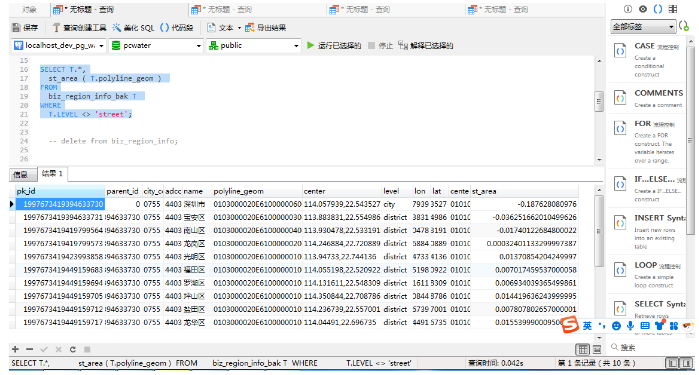The image size is (699, 375).
Task: Run the selected SQL (运行已选择的)
Action: click(x=334, y=45)
